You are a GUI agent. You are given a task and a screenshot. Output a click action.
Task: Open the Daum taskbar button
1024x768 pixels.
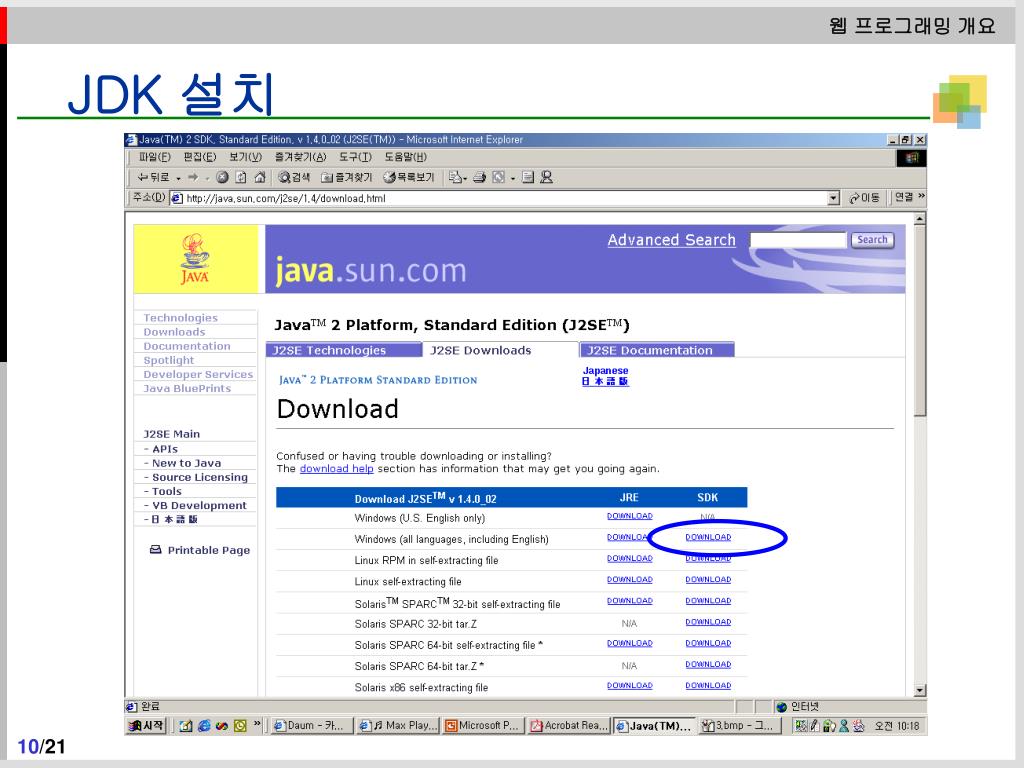[312, 726]
